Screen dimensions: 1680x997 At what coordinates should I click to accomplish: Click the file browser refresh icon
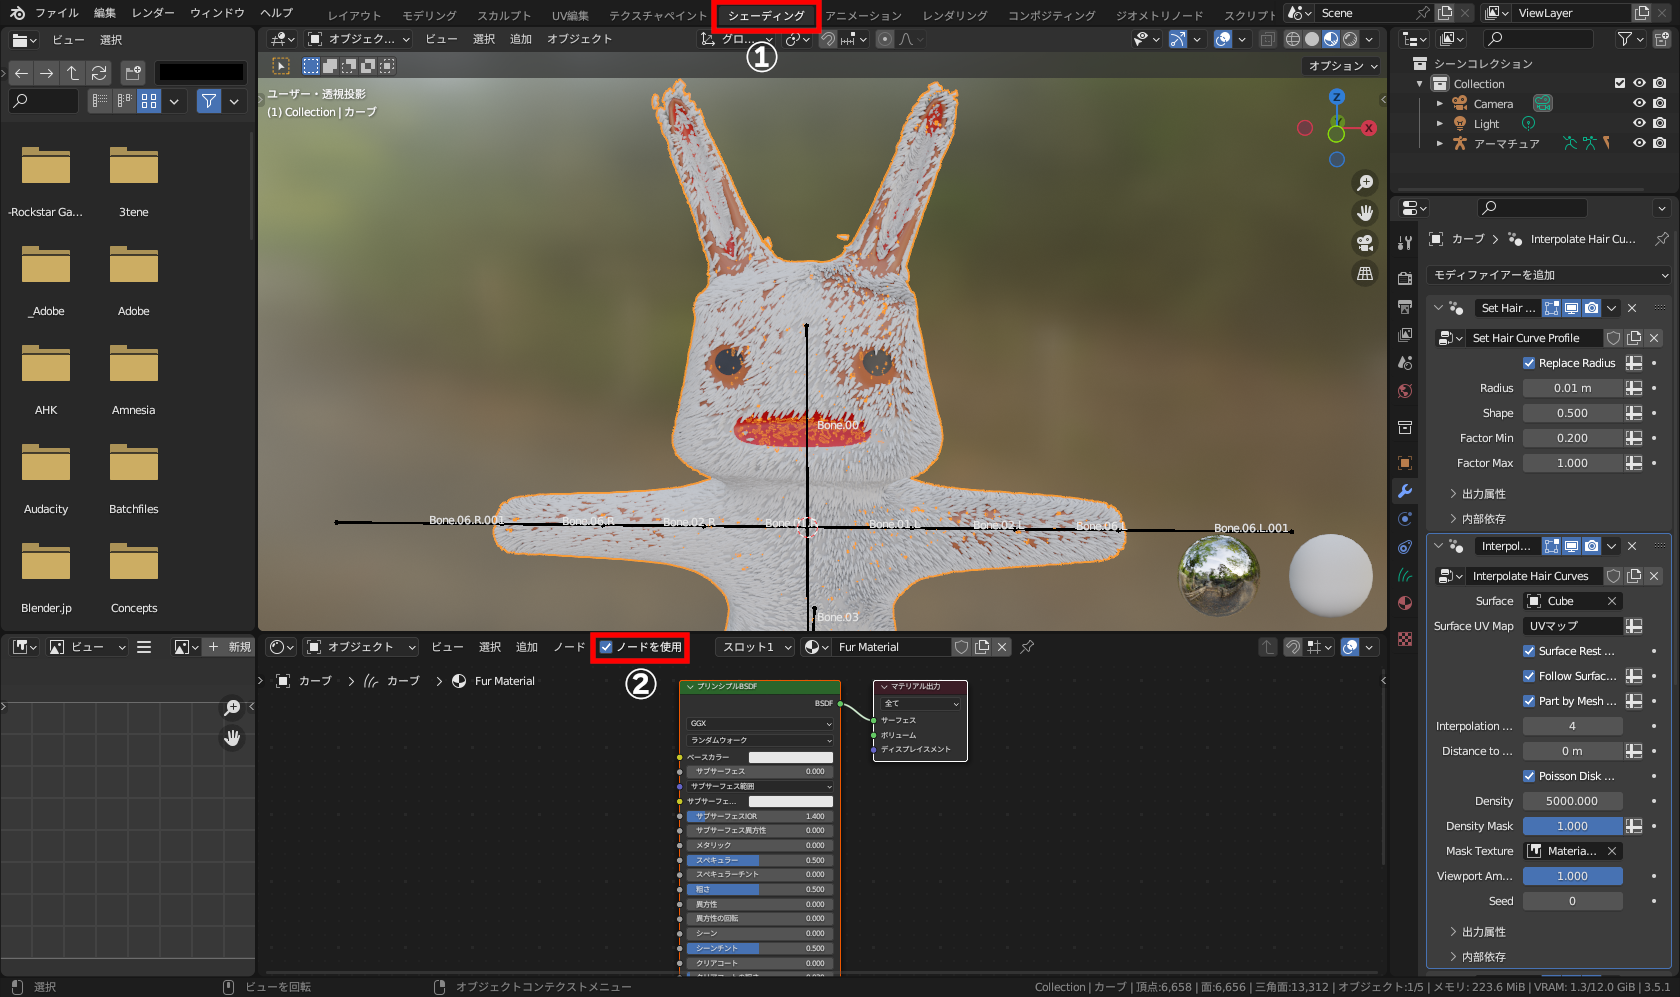(98, 73)
